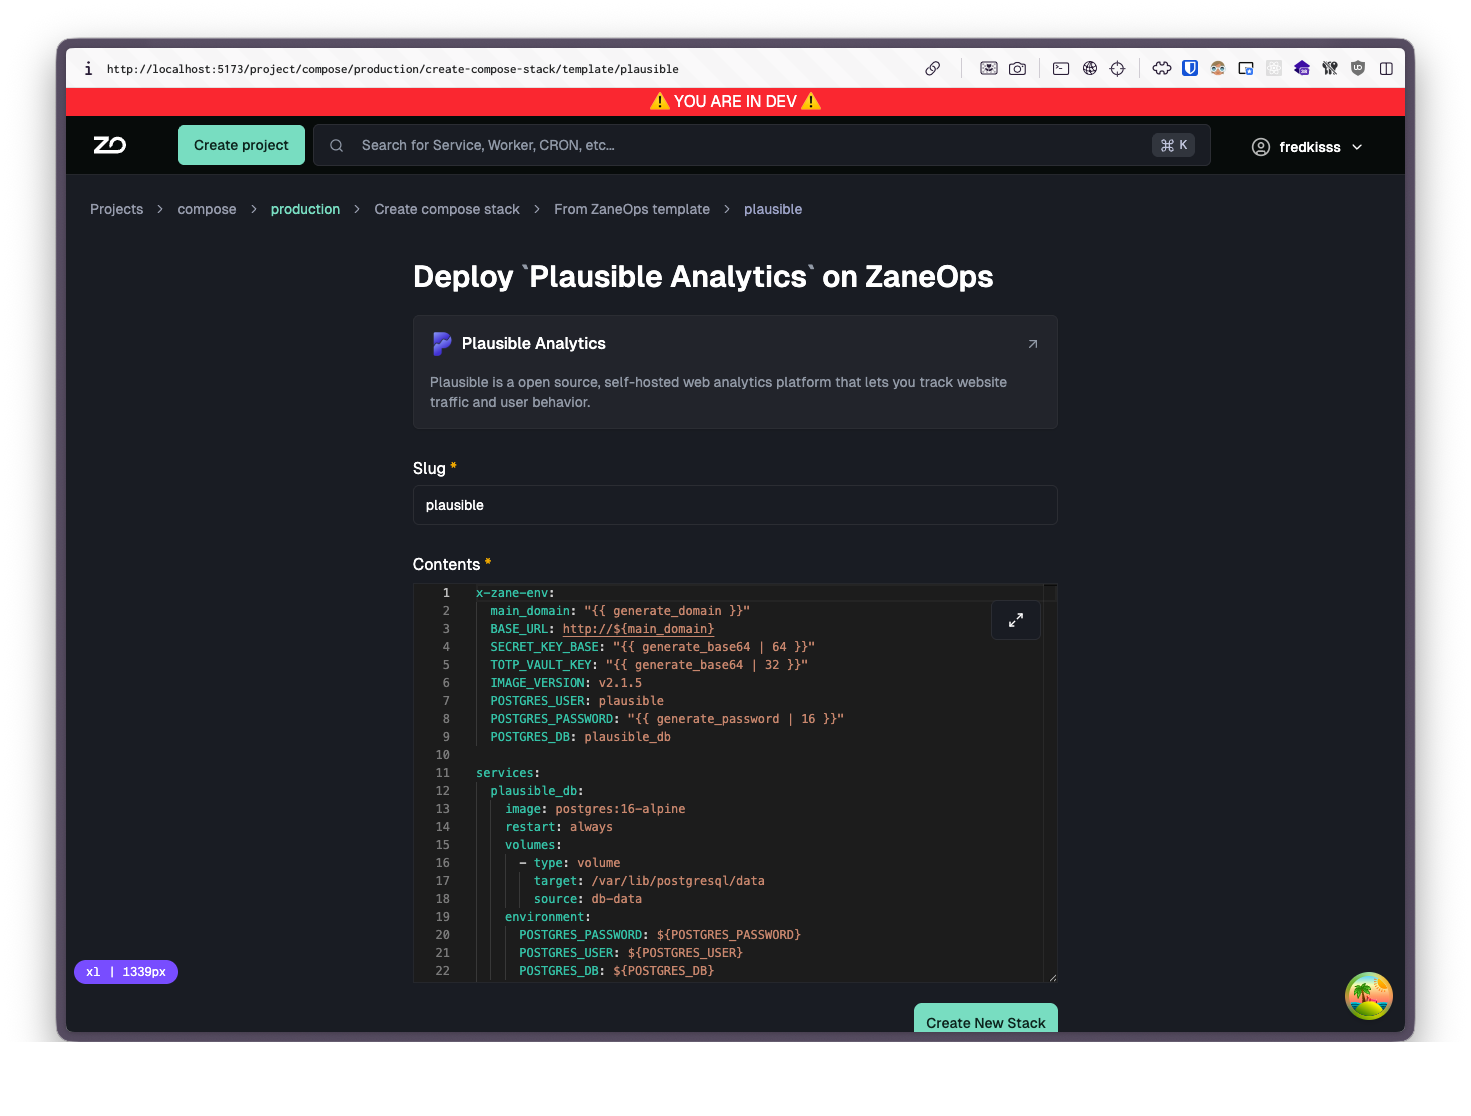The height and width of the screenshot is (1116, 1471).
Task: Click the main_domain generate_domain line
Action: click(x=620, y=611)
